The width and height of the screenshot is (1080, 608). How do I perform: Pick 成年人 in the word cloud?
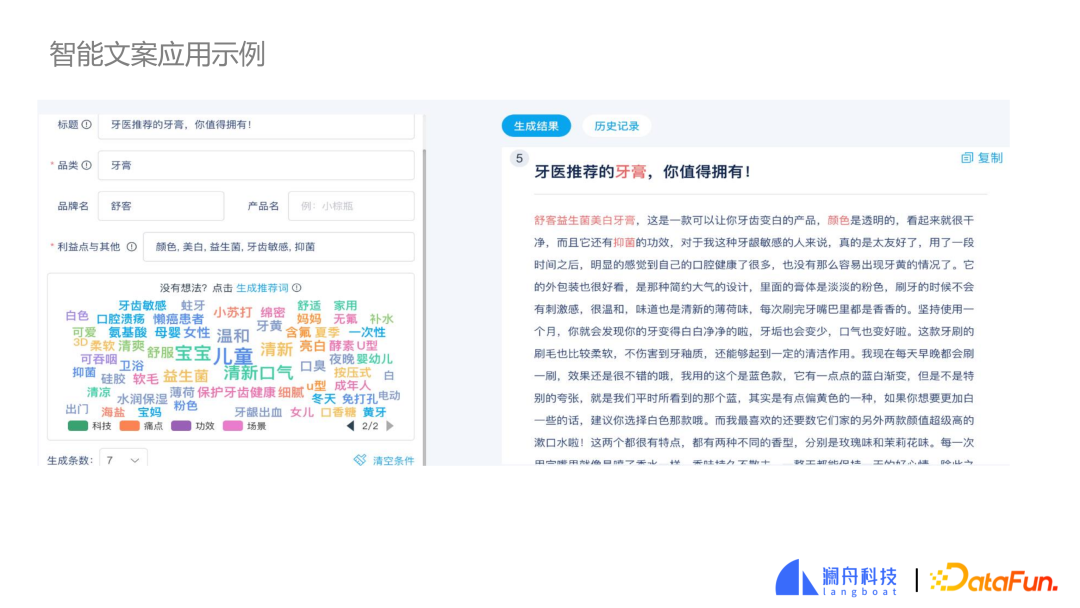(353, 386)
